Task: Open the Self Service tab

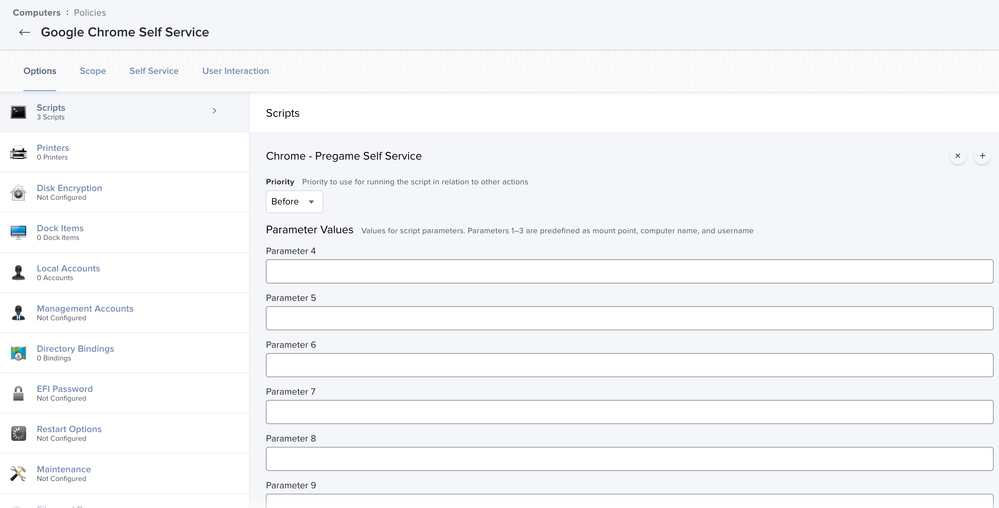Action: pos(154,71)
